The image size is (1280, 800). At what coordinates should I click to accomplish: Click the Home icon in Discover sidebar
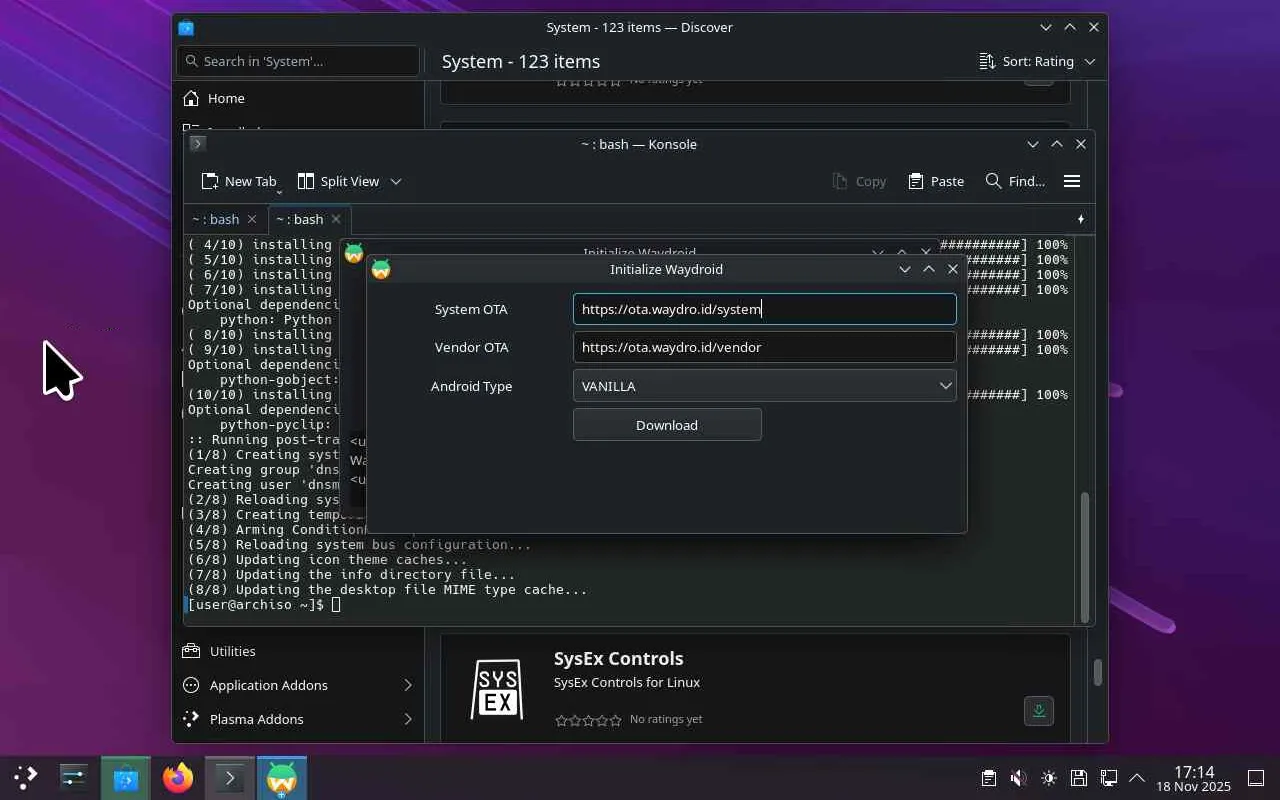point(191,98)
